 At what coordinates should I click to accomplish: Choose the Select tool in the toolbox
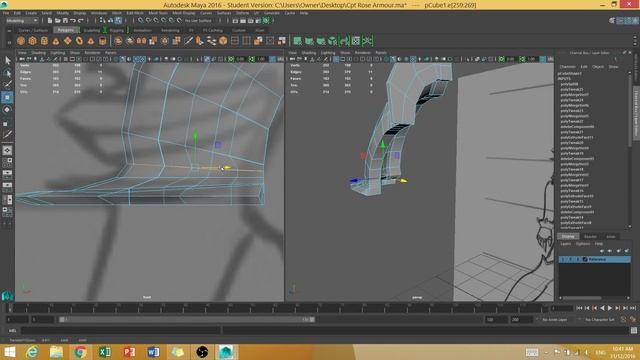(x=7, y=61)
